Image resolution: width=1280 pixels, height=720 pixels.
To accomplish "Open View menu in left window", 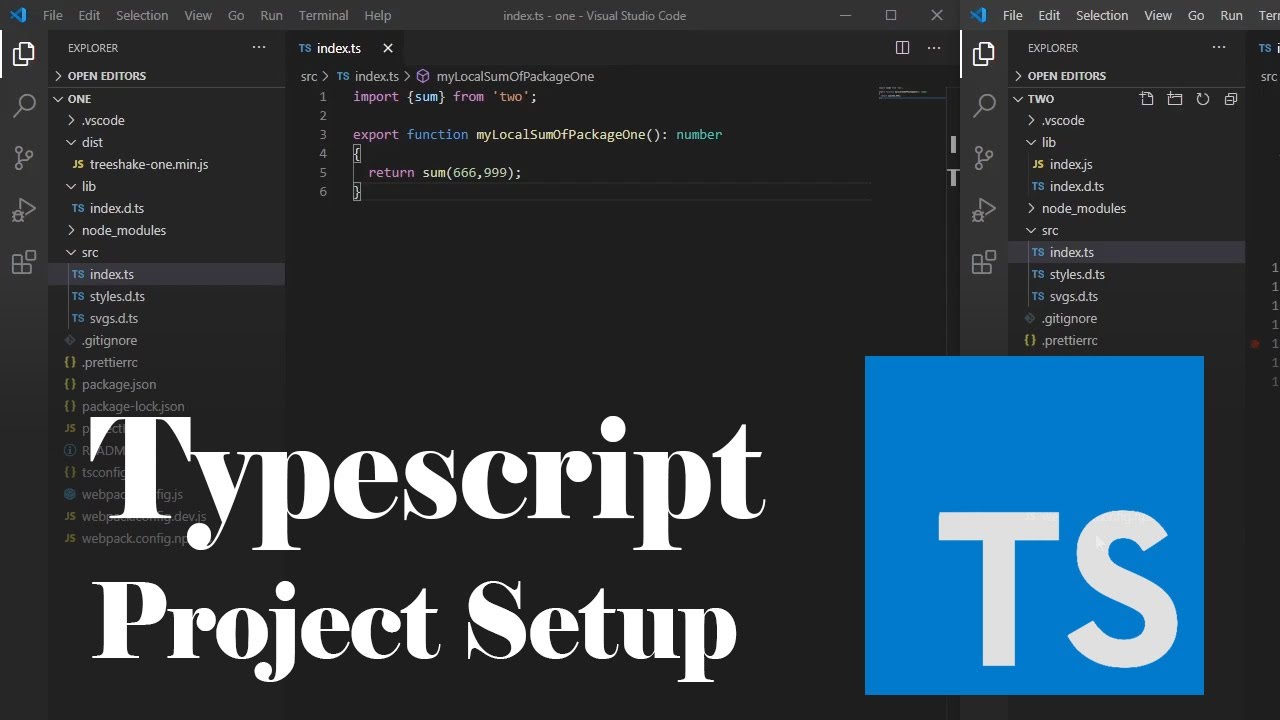I will click(x=198, y=15).
